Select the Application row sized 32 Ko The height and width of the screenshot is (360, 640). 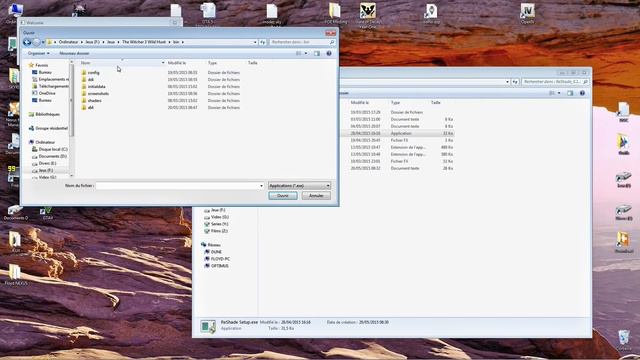[397, 133]
